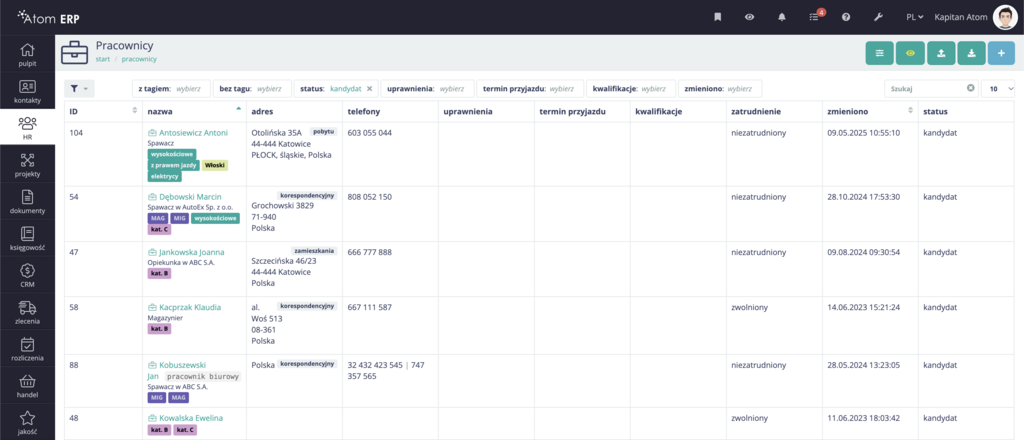Open Kacprzak Klaudia record
This screenshot has width=1024, height=440.
pos(190,307)
